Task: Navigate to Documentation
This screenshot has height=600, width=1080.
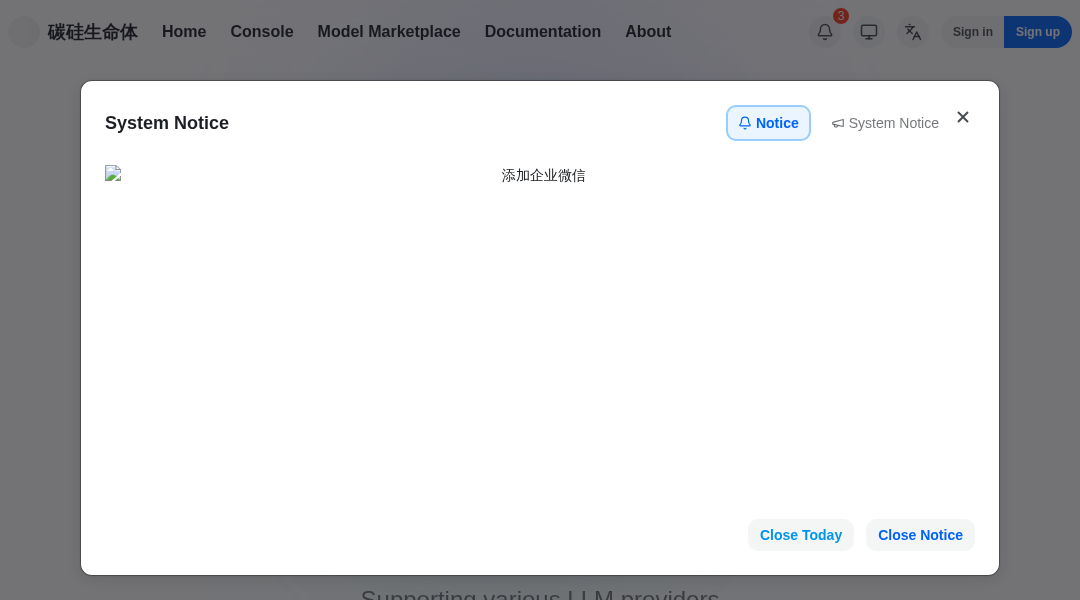Action: pos(543,32)
